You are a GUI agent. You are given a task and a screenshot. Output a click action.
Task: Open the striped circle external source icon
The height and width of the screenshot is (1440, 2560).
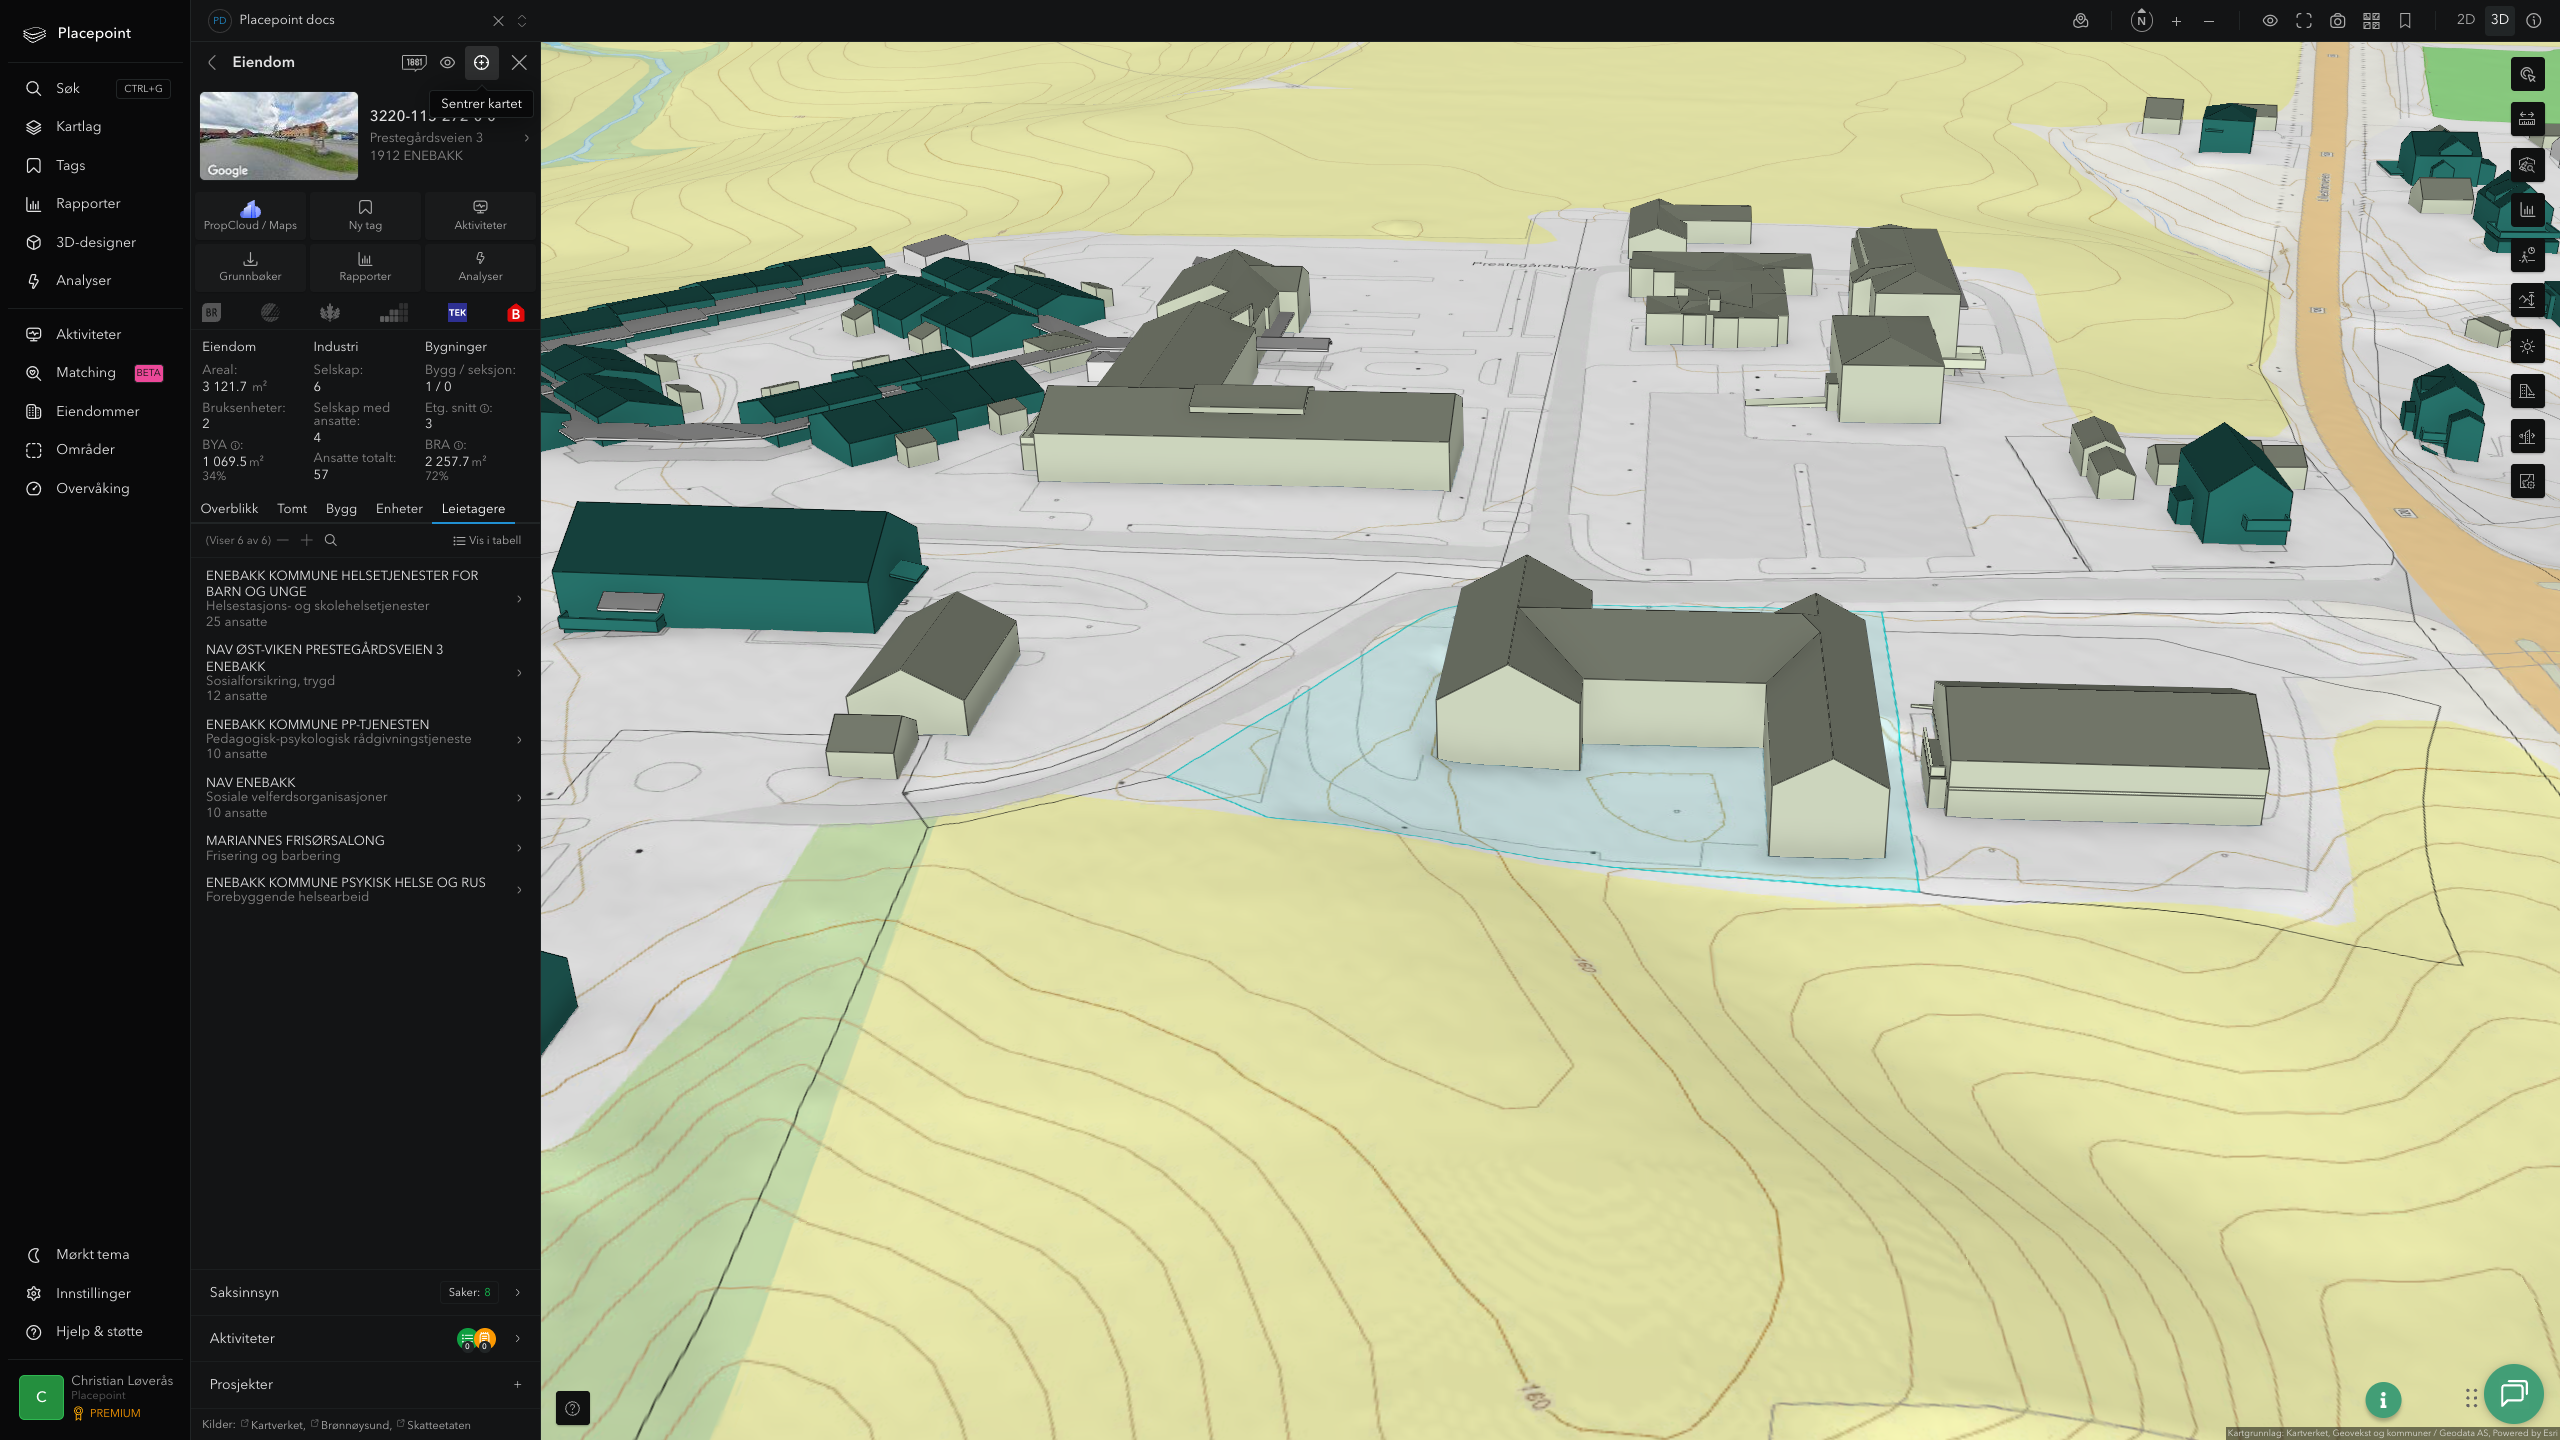(270, 313)
